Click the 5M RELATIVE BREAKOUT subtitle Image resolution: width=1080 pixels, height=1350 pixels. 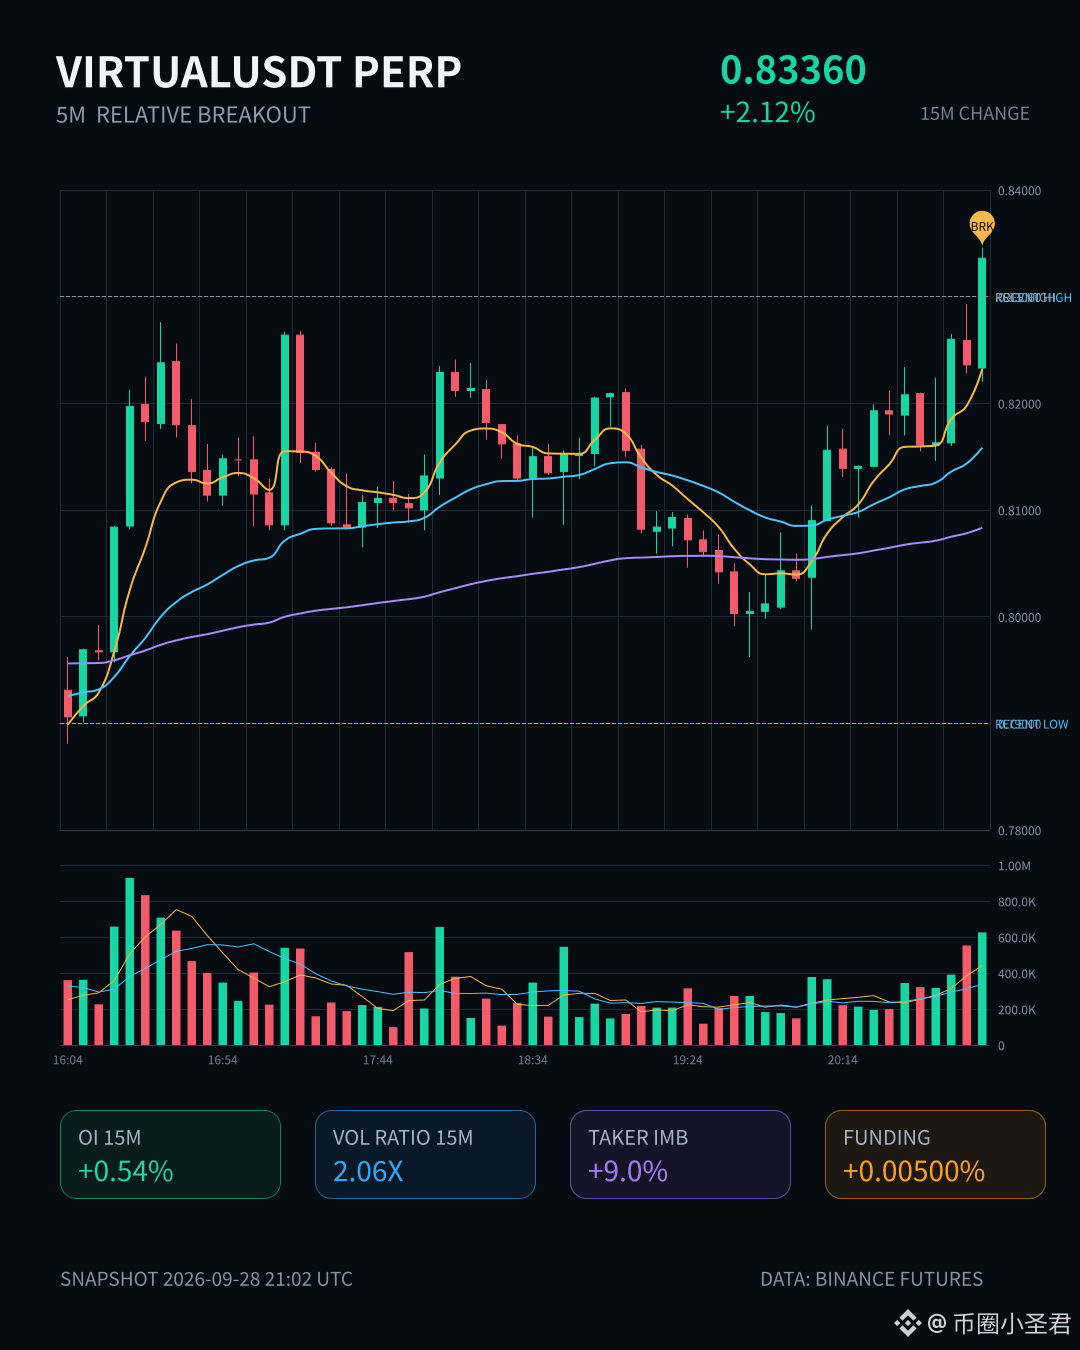(183, 115)
